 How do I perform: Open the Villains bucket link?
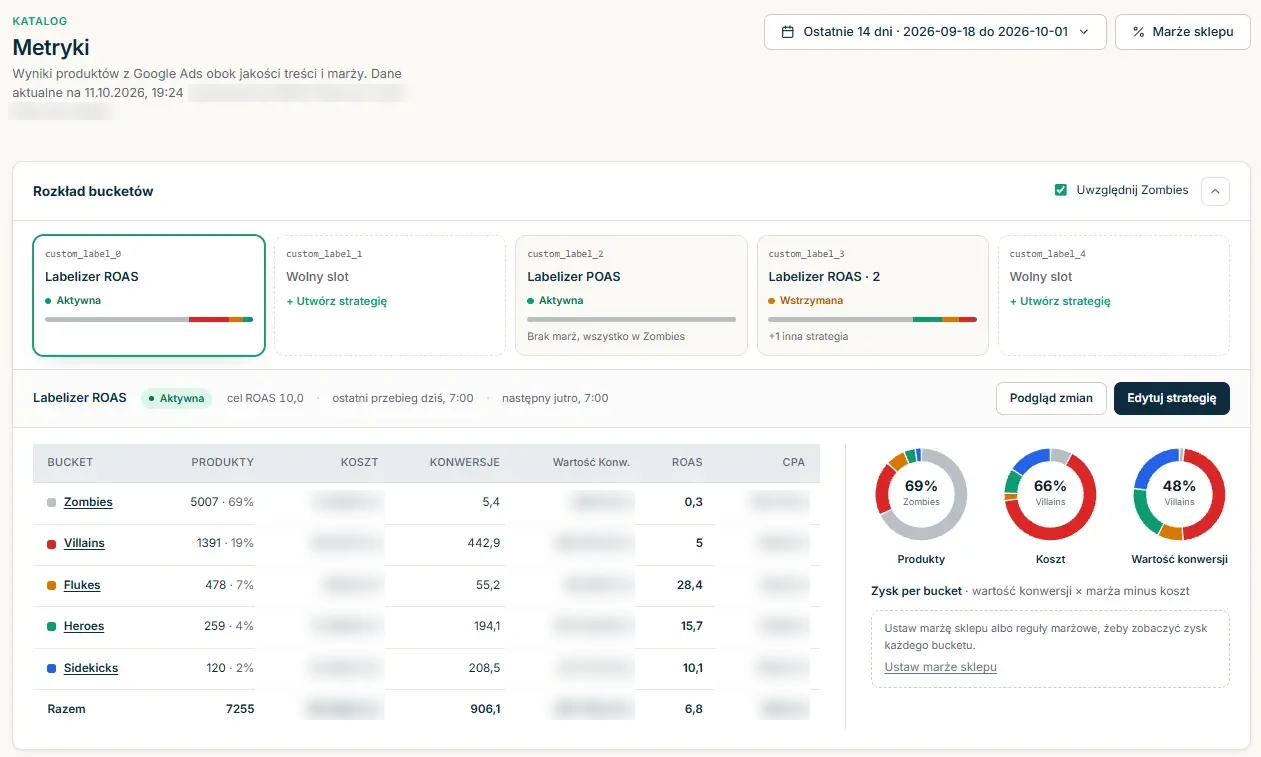(x=84, y=543)
